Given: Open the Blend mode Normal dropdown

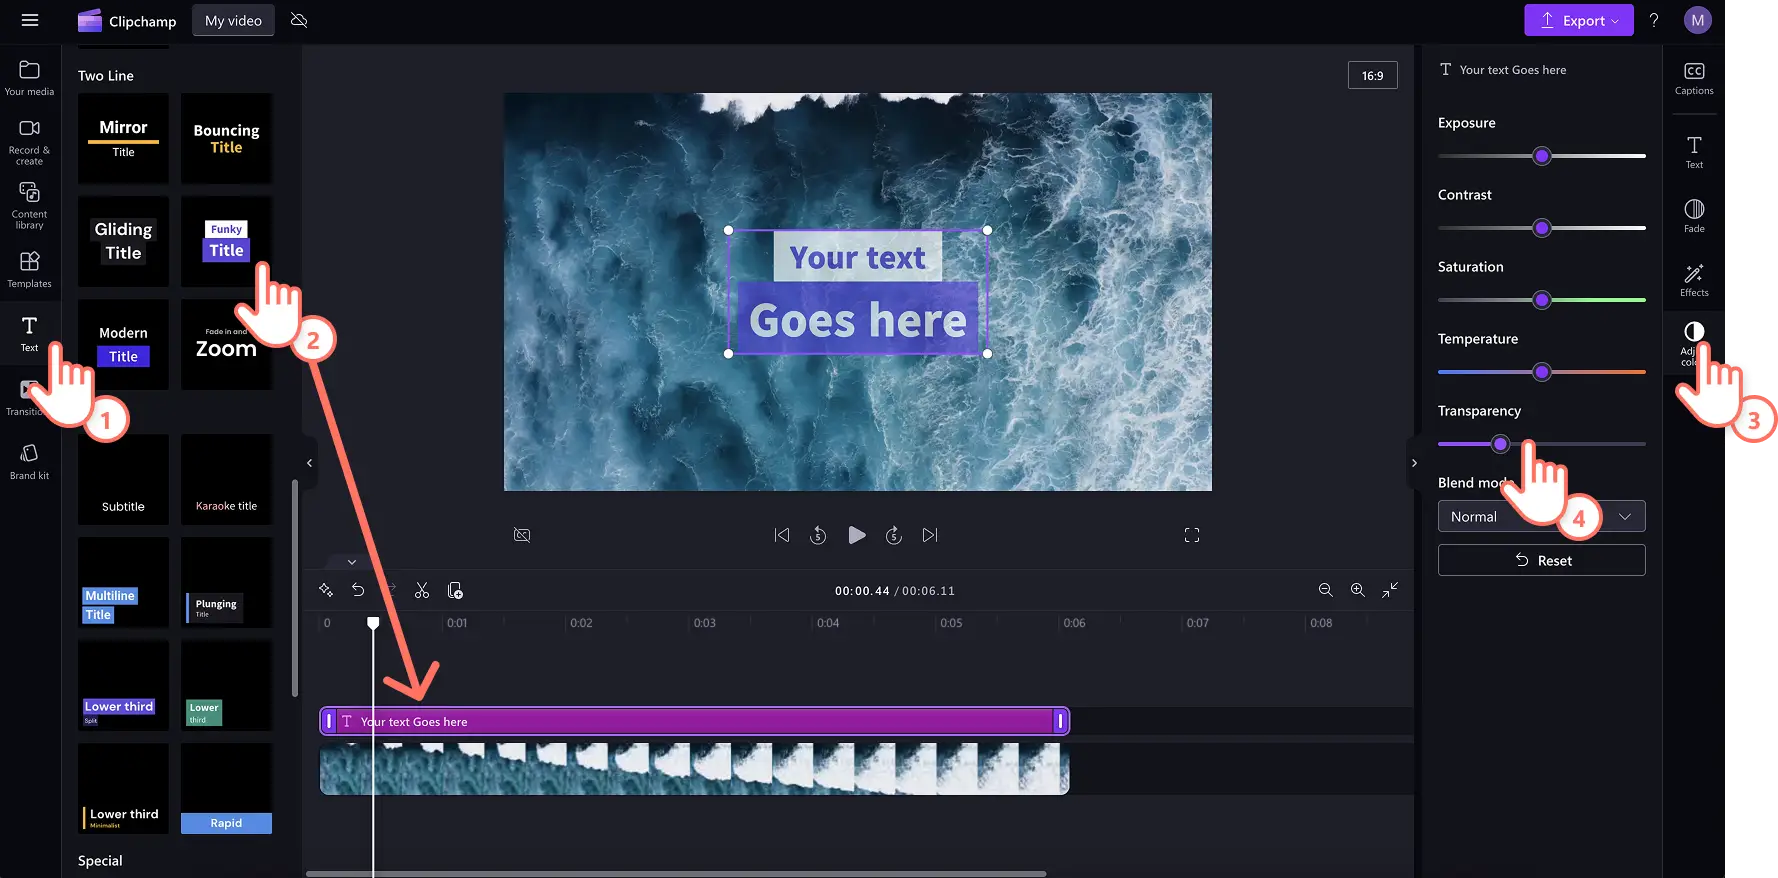Looking at the screenshot, I should pyautogui.click(x=1541, y=516).
